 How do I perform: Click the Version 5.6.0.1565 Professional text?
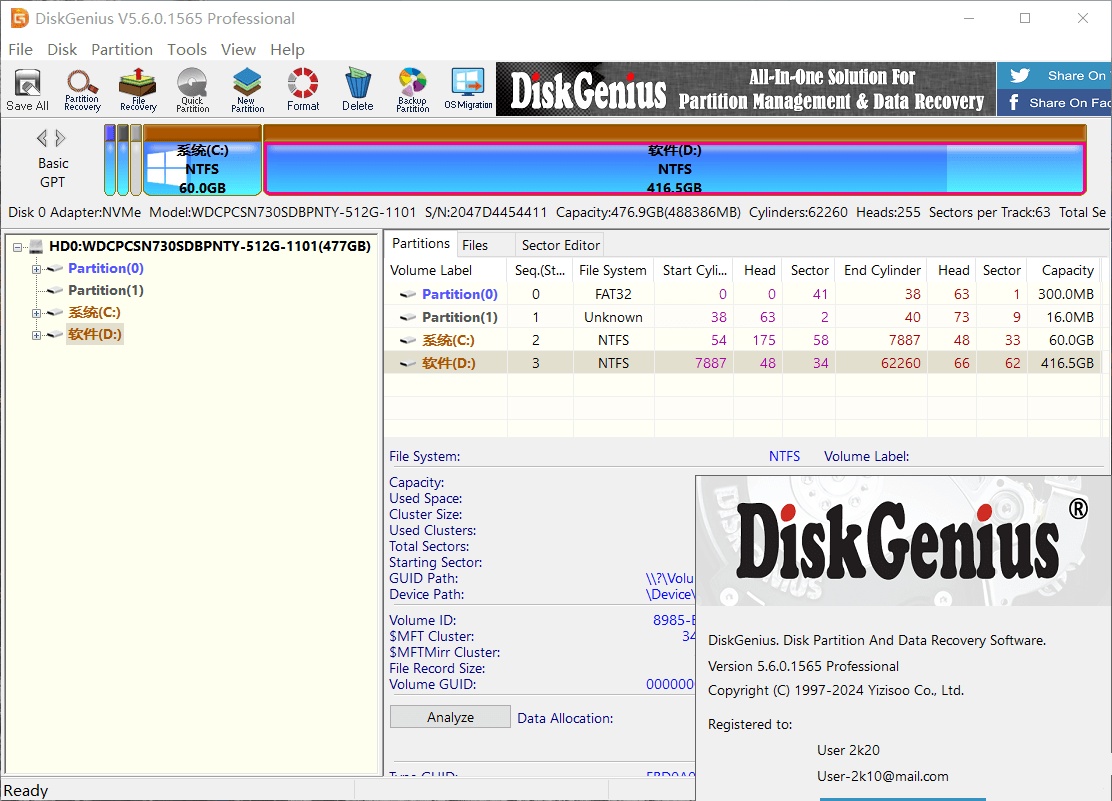(x=803, y=666)
